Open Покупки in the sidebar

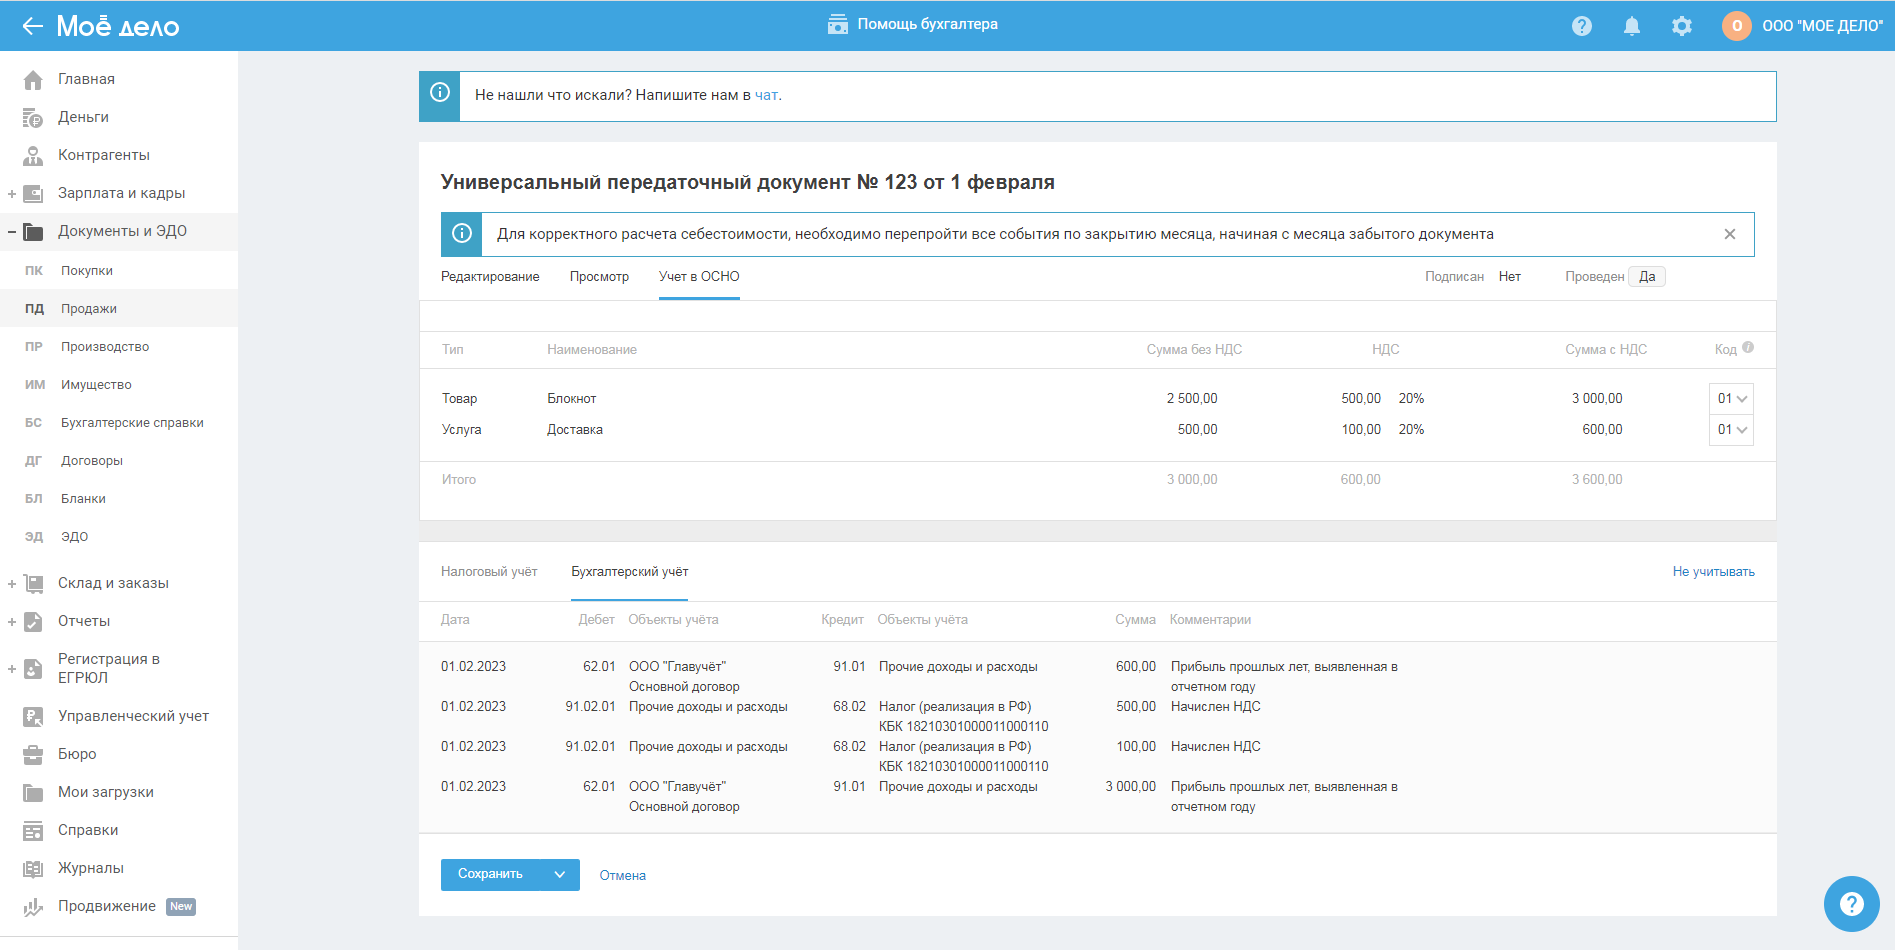(87, 271)
